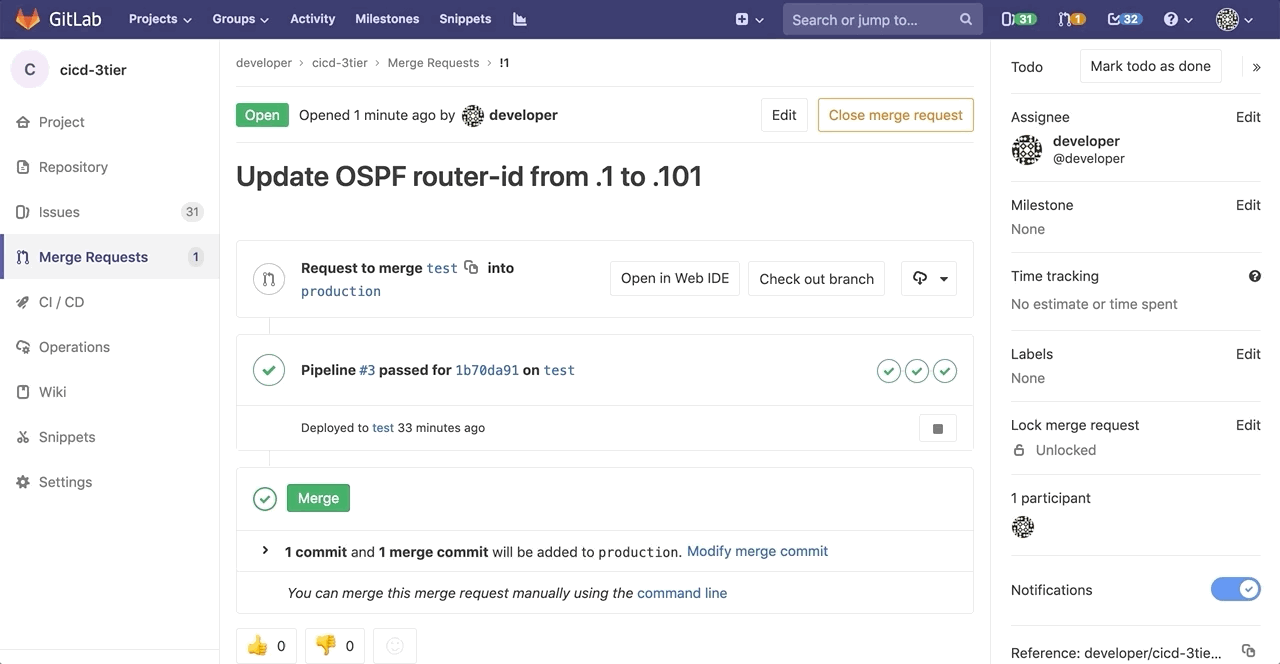Viewport: 1280px width, 664px height.
Task: Open the Projects dropdown menu
Action: (159, 19)
